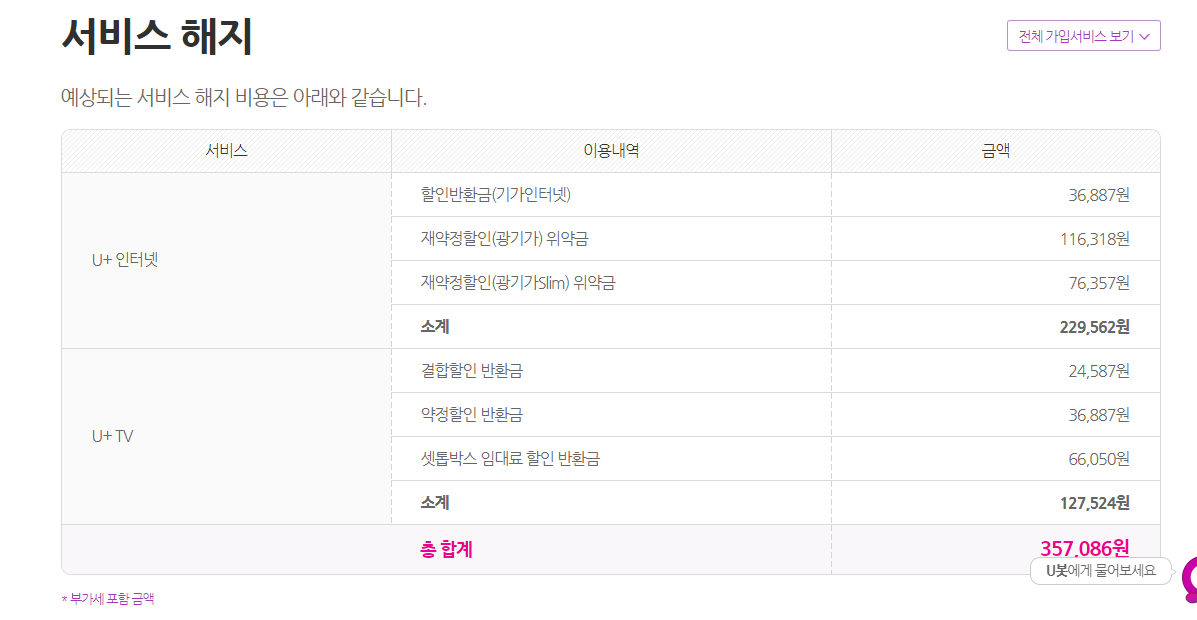
Task: Click the 357,086원 grand total amount
Action: pyautogui.click(x=1084, y=548)
